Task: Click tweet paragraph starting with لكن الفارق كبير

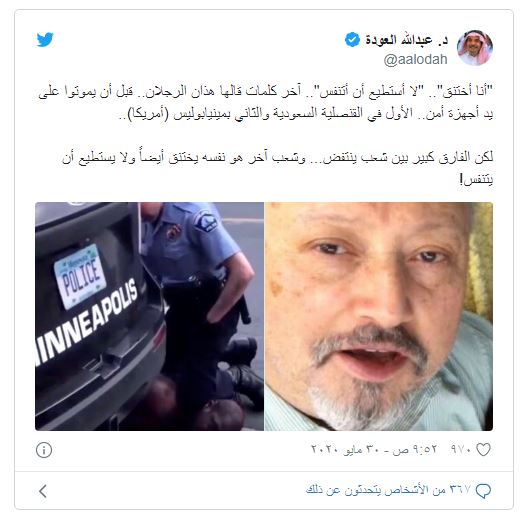Action: [x=277, y=168]
